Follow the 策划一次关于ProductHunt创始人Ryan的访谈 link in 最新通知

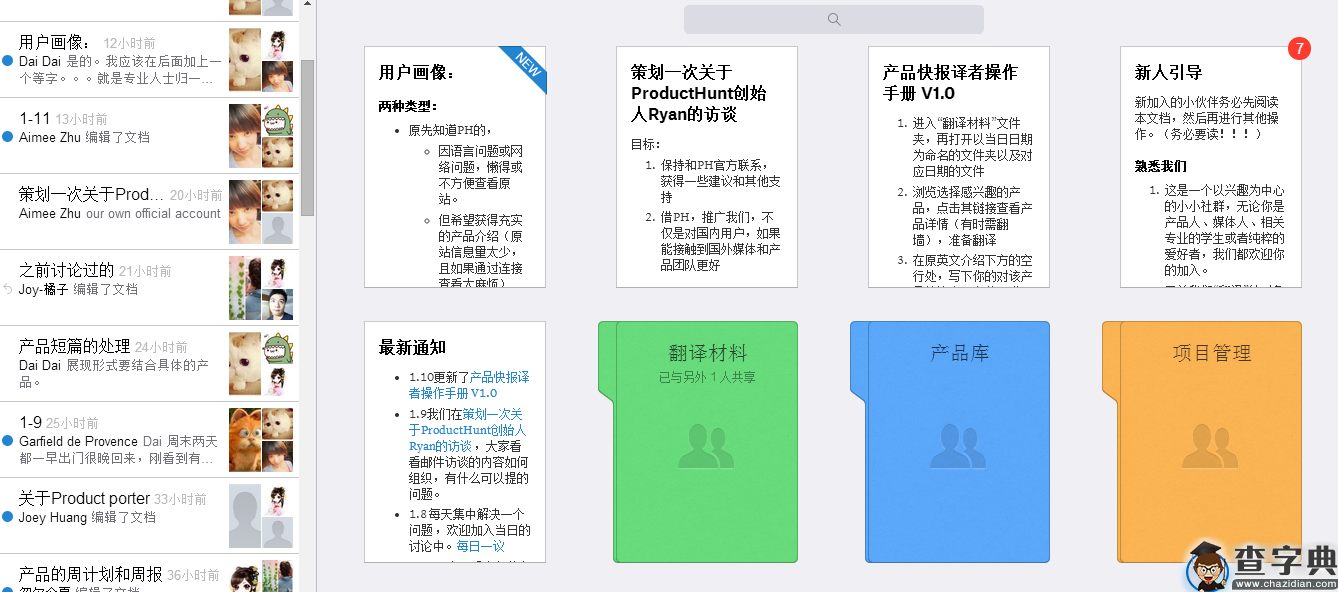467,430
